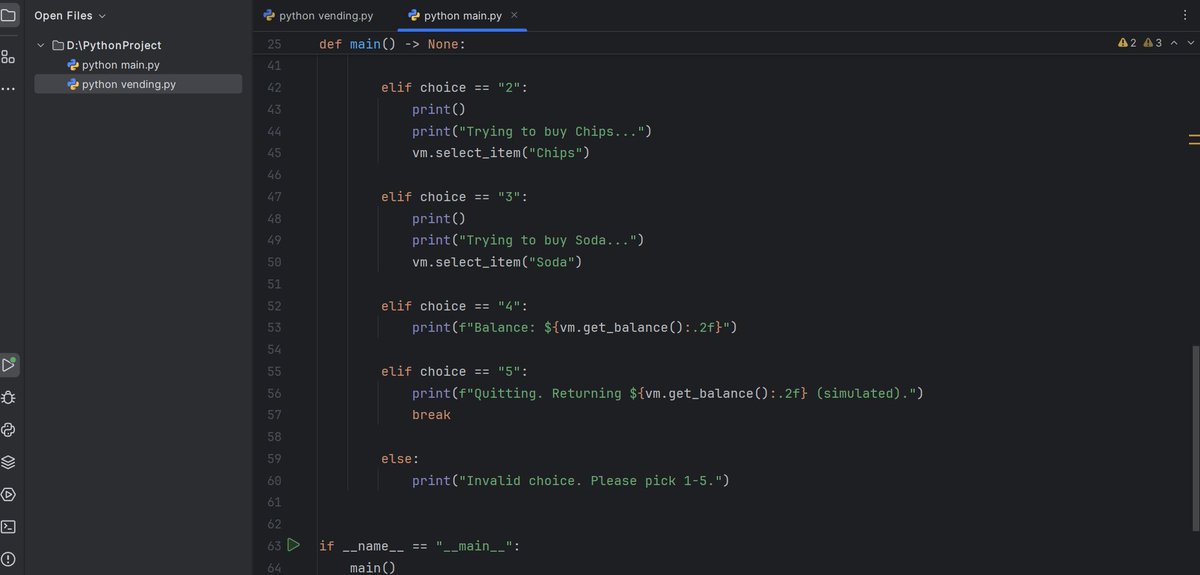Image resolution: width=1200 pixels, height=575 pixels.
Task: Place cursor on elif choice == "5" line
Action: (x=454, y=371)
